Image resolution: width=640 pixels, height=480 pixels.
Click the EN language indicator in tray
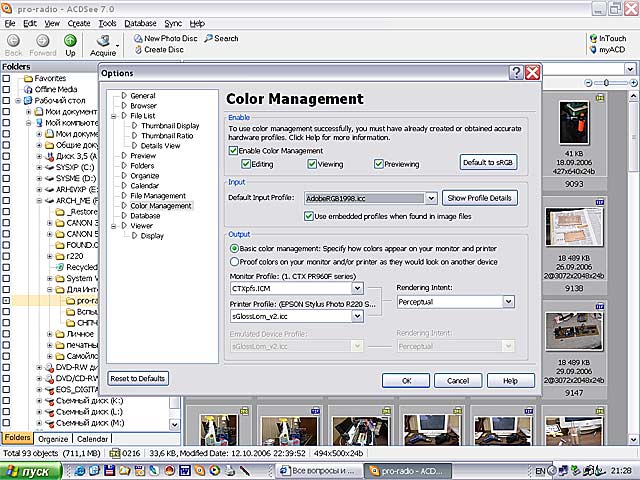(x=540, y=471)
